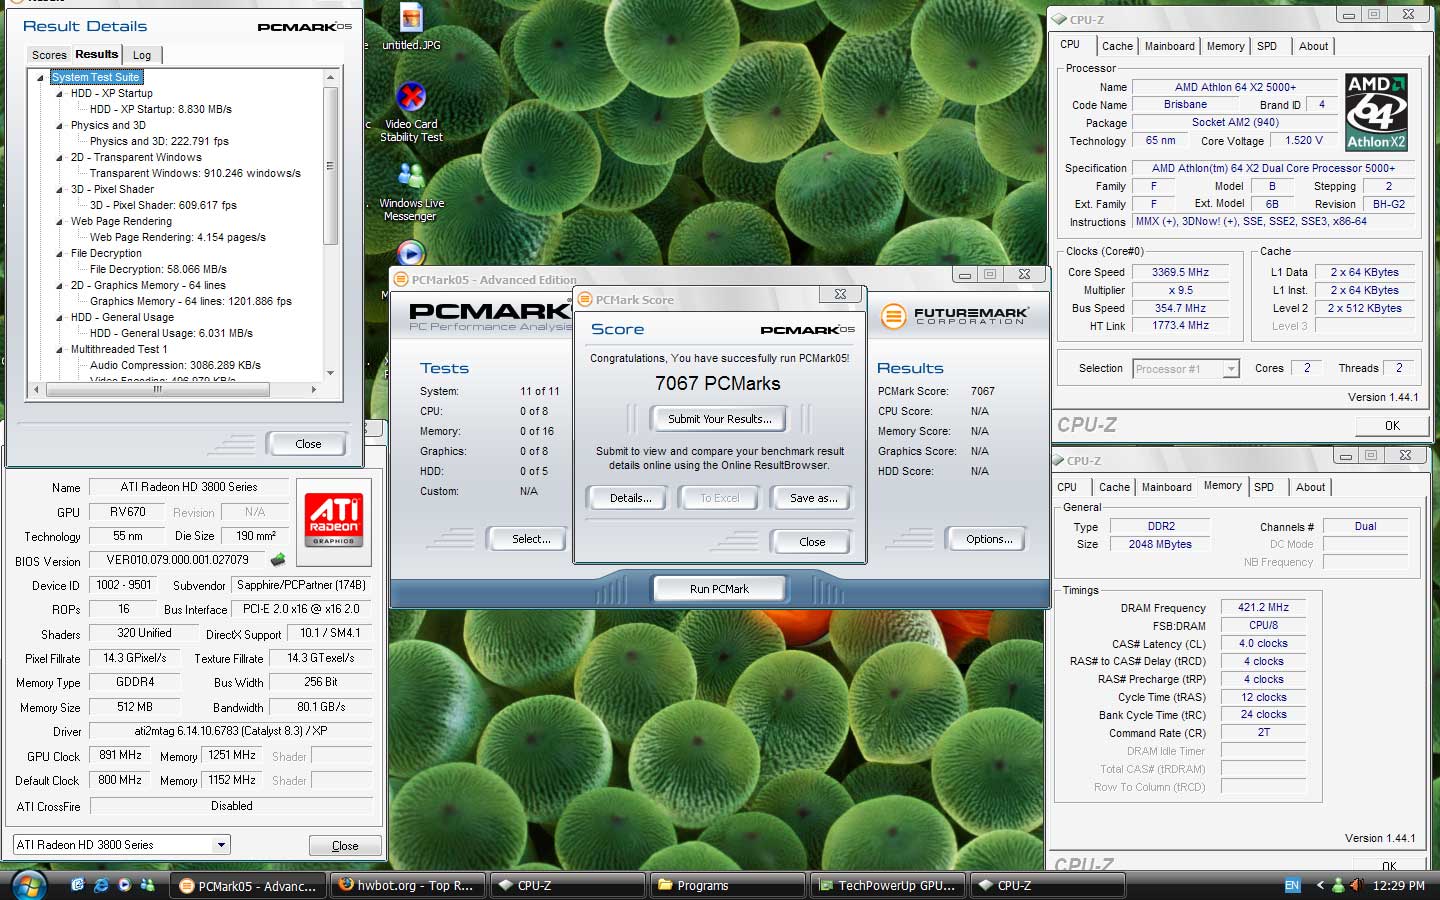Viewport: 1440px width, 900px height.
Task: Click the media player icon on desktop
Action: click(411, 254)
